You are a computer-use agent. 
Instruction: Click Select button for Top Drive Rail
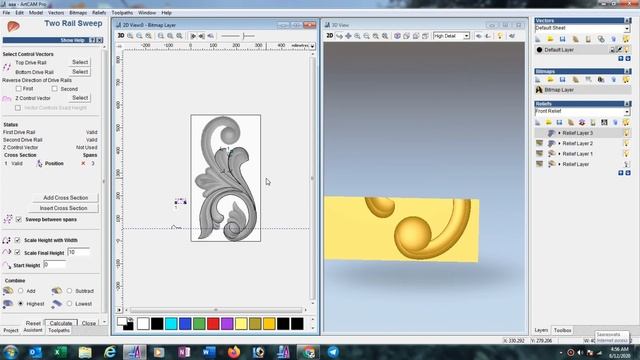pos(80,62)
